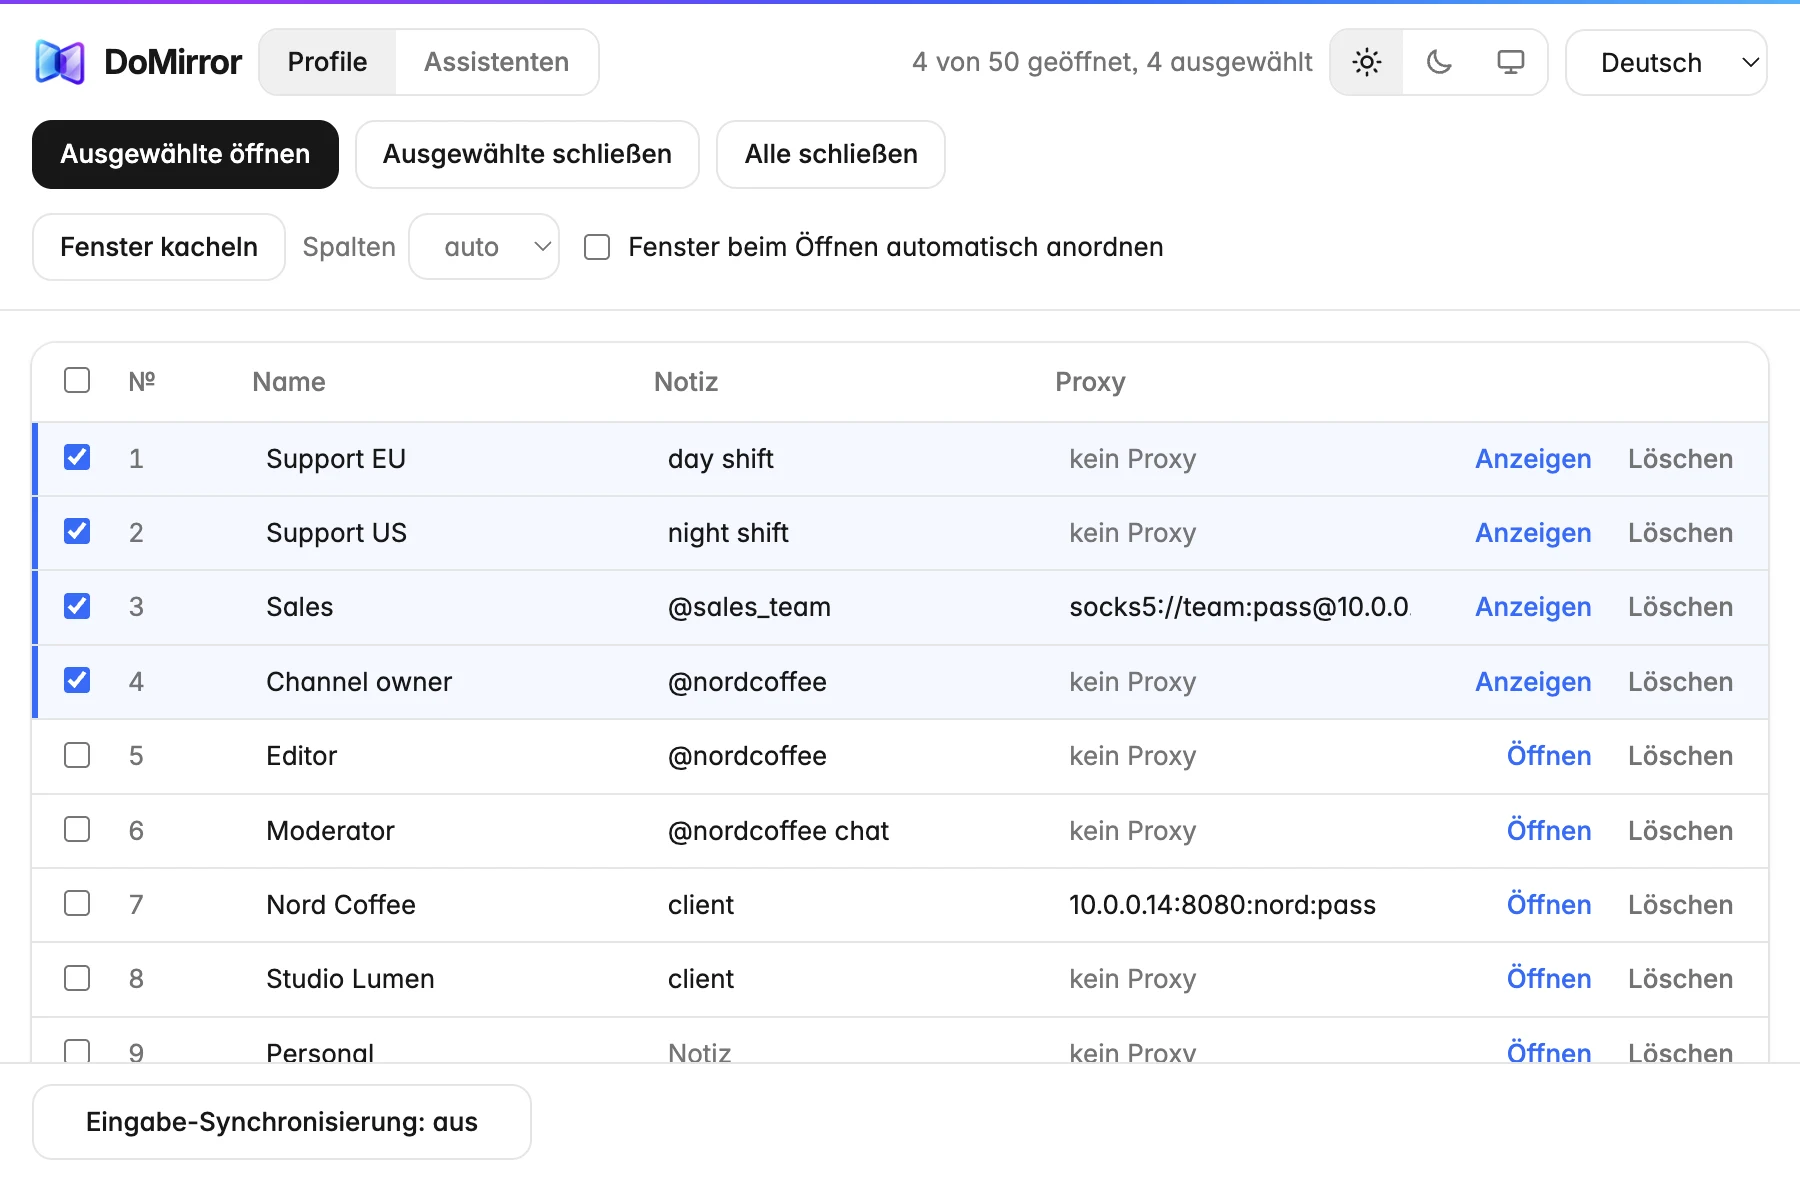Click Löschen for Studio Lumen row

pyautogui.click(x=1680, y=979)
